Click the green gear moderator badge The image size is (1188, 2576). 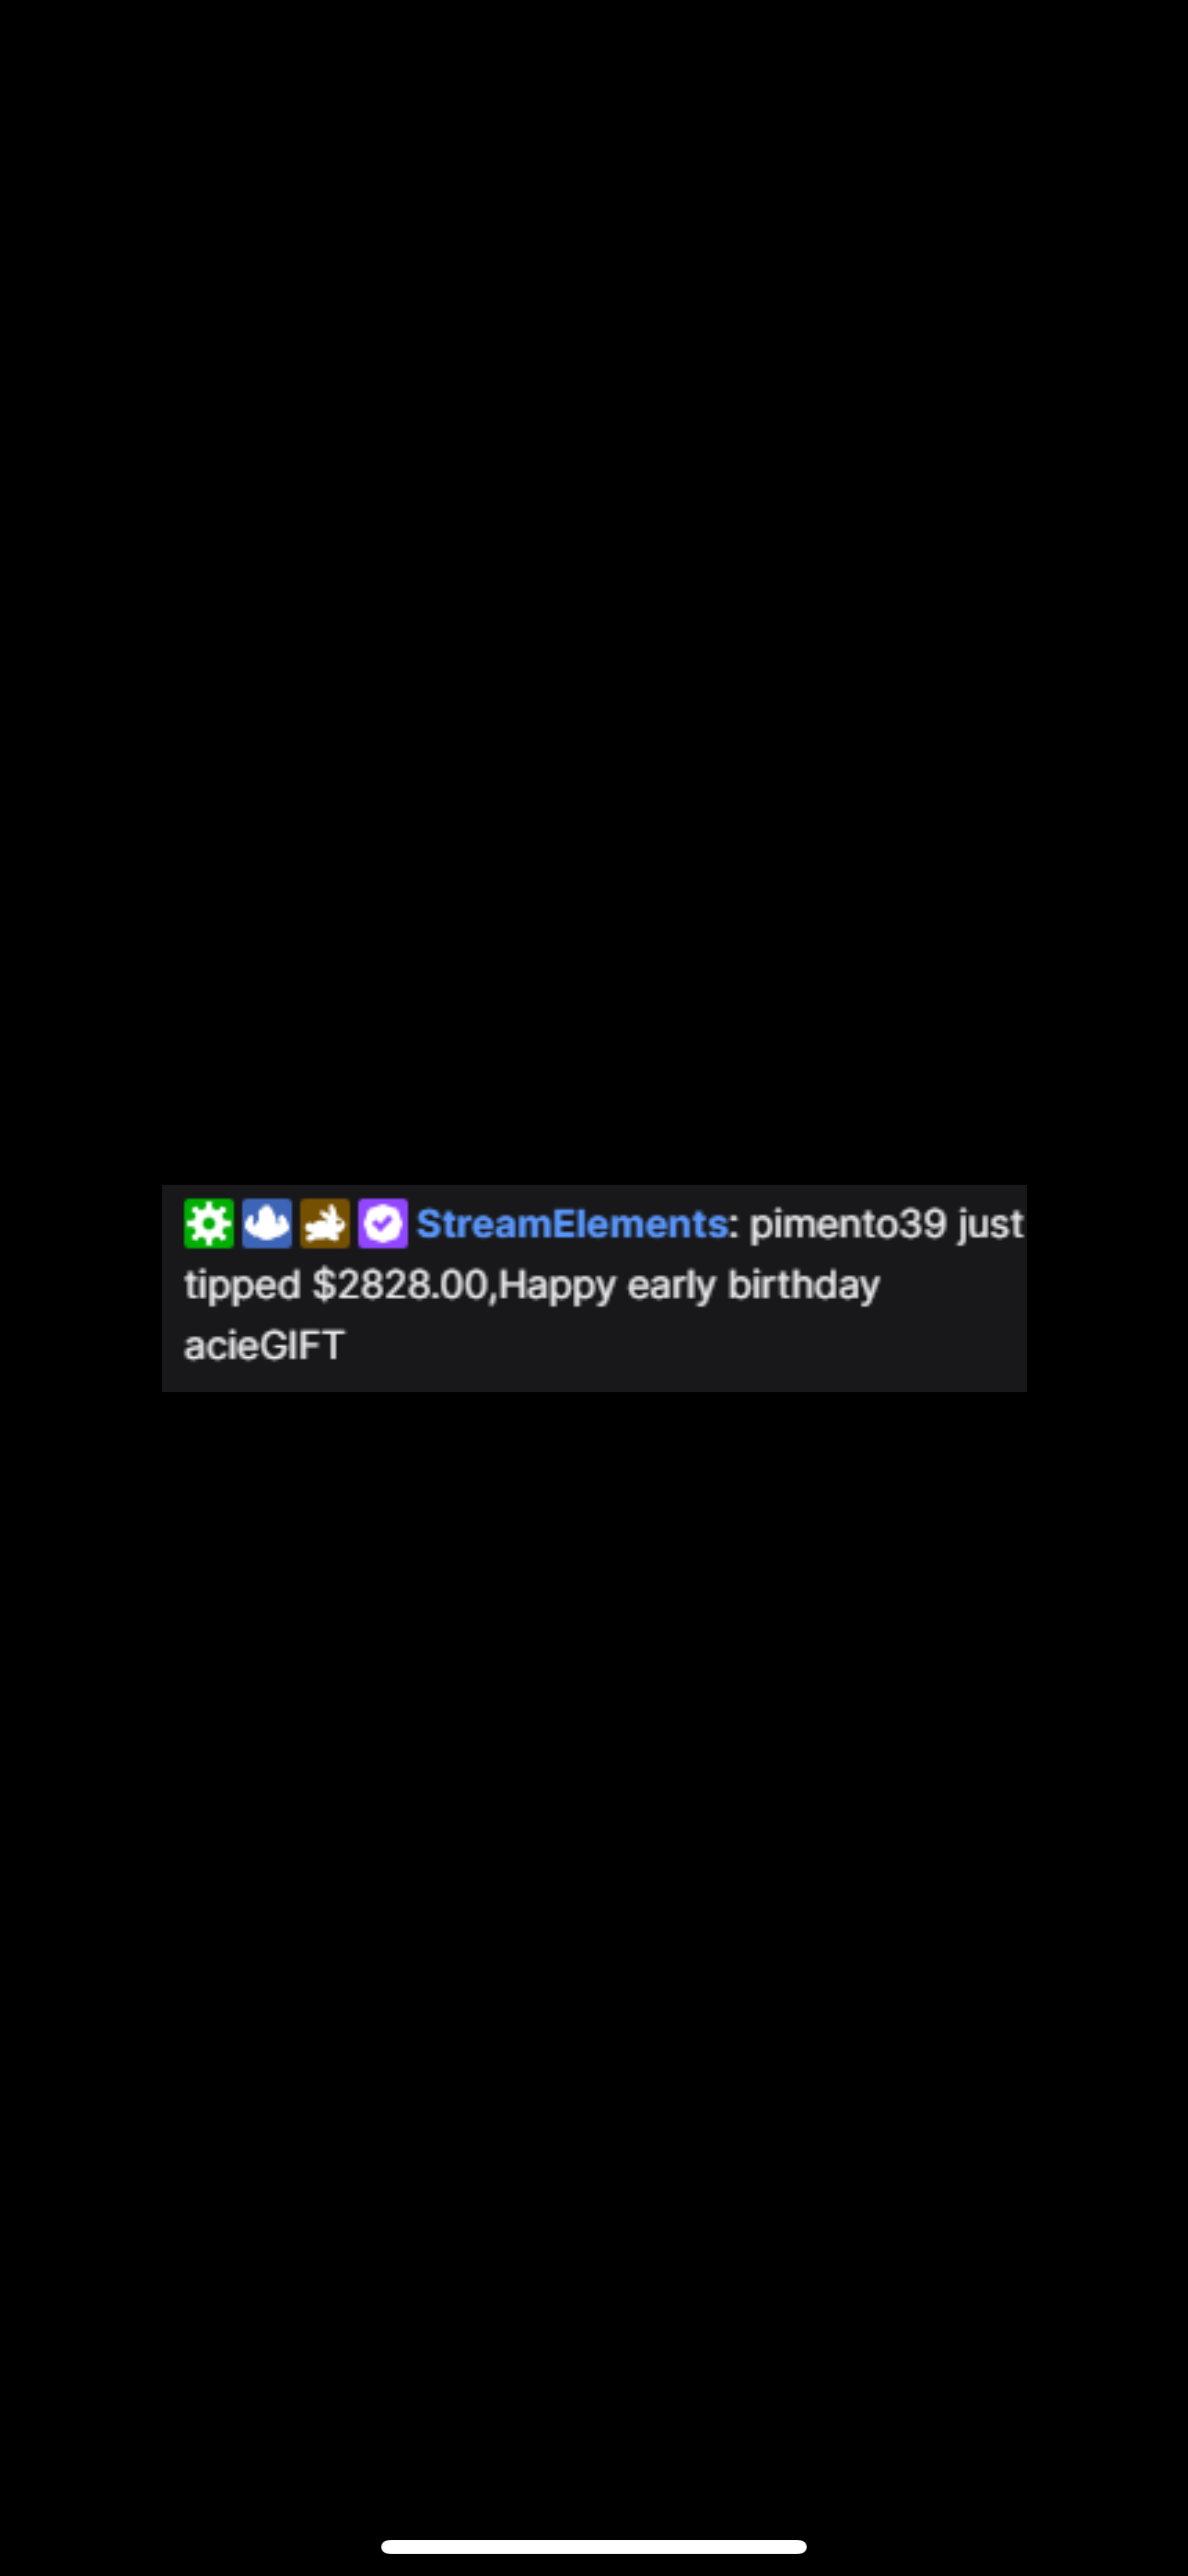click(208, 1223)
